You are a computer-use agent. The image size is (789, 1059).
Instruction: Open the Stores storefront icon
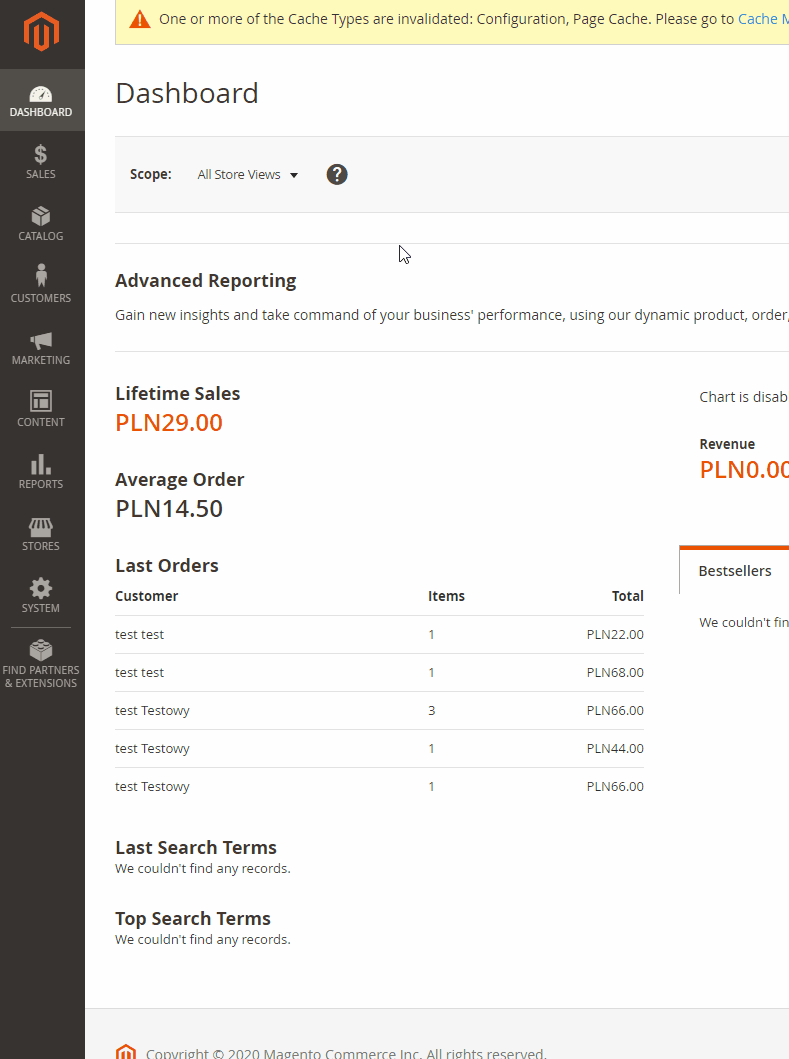[41, 527]
